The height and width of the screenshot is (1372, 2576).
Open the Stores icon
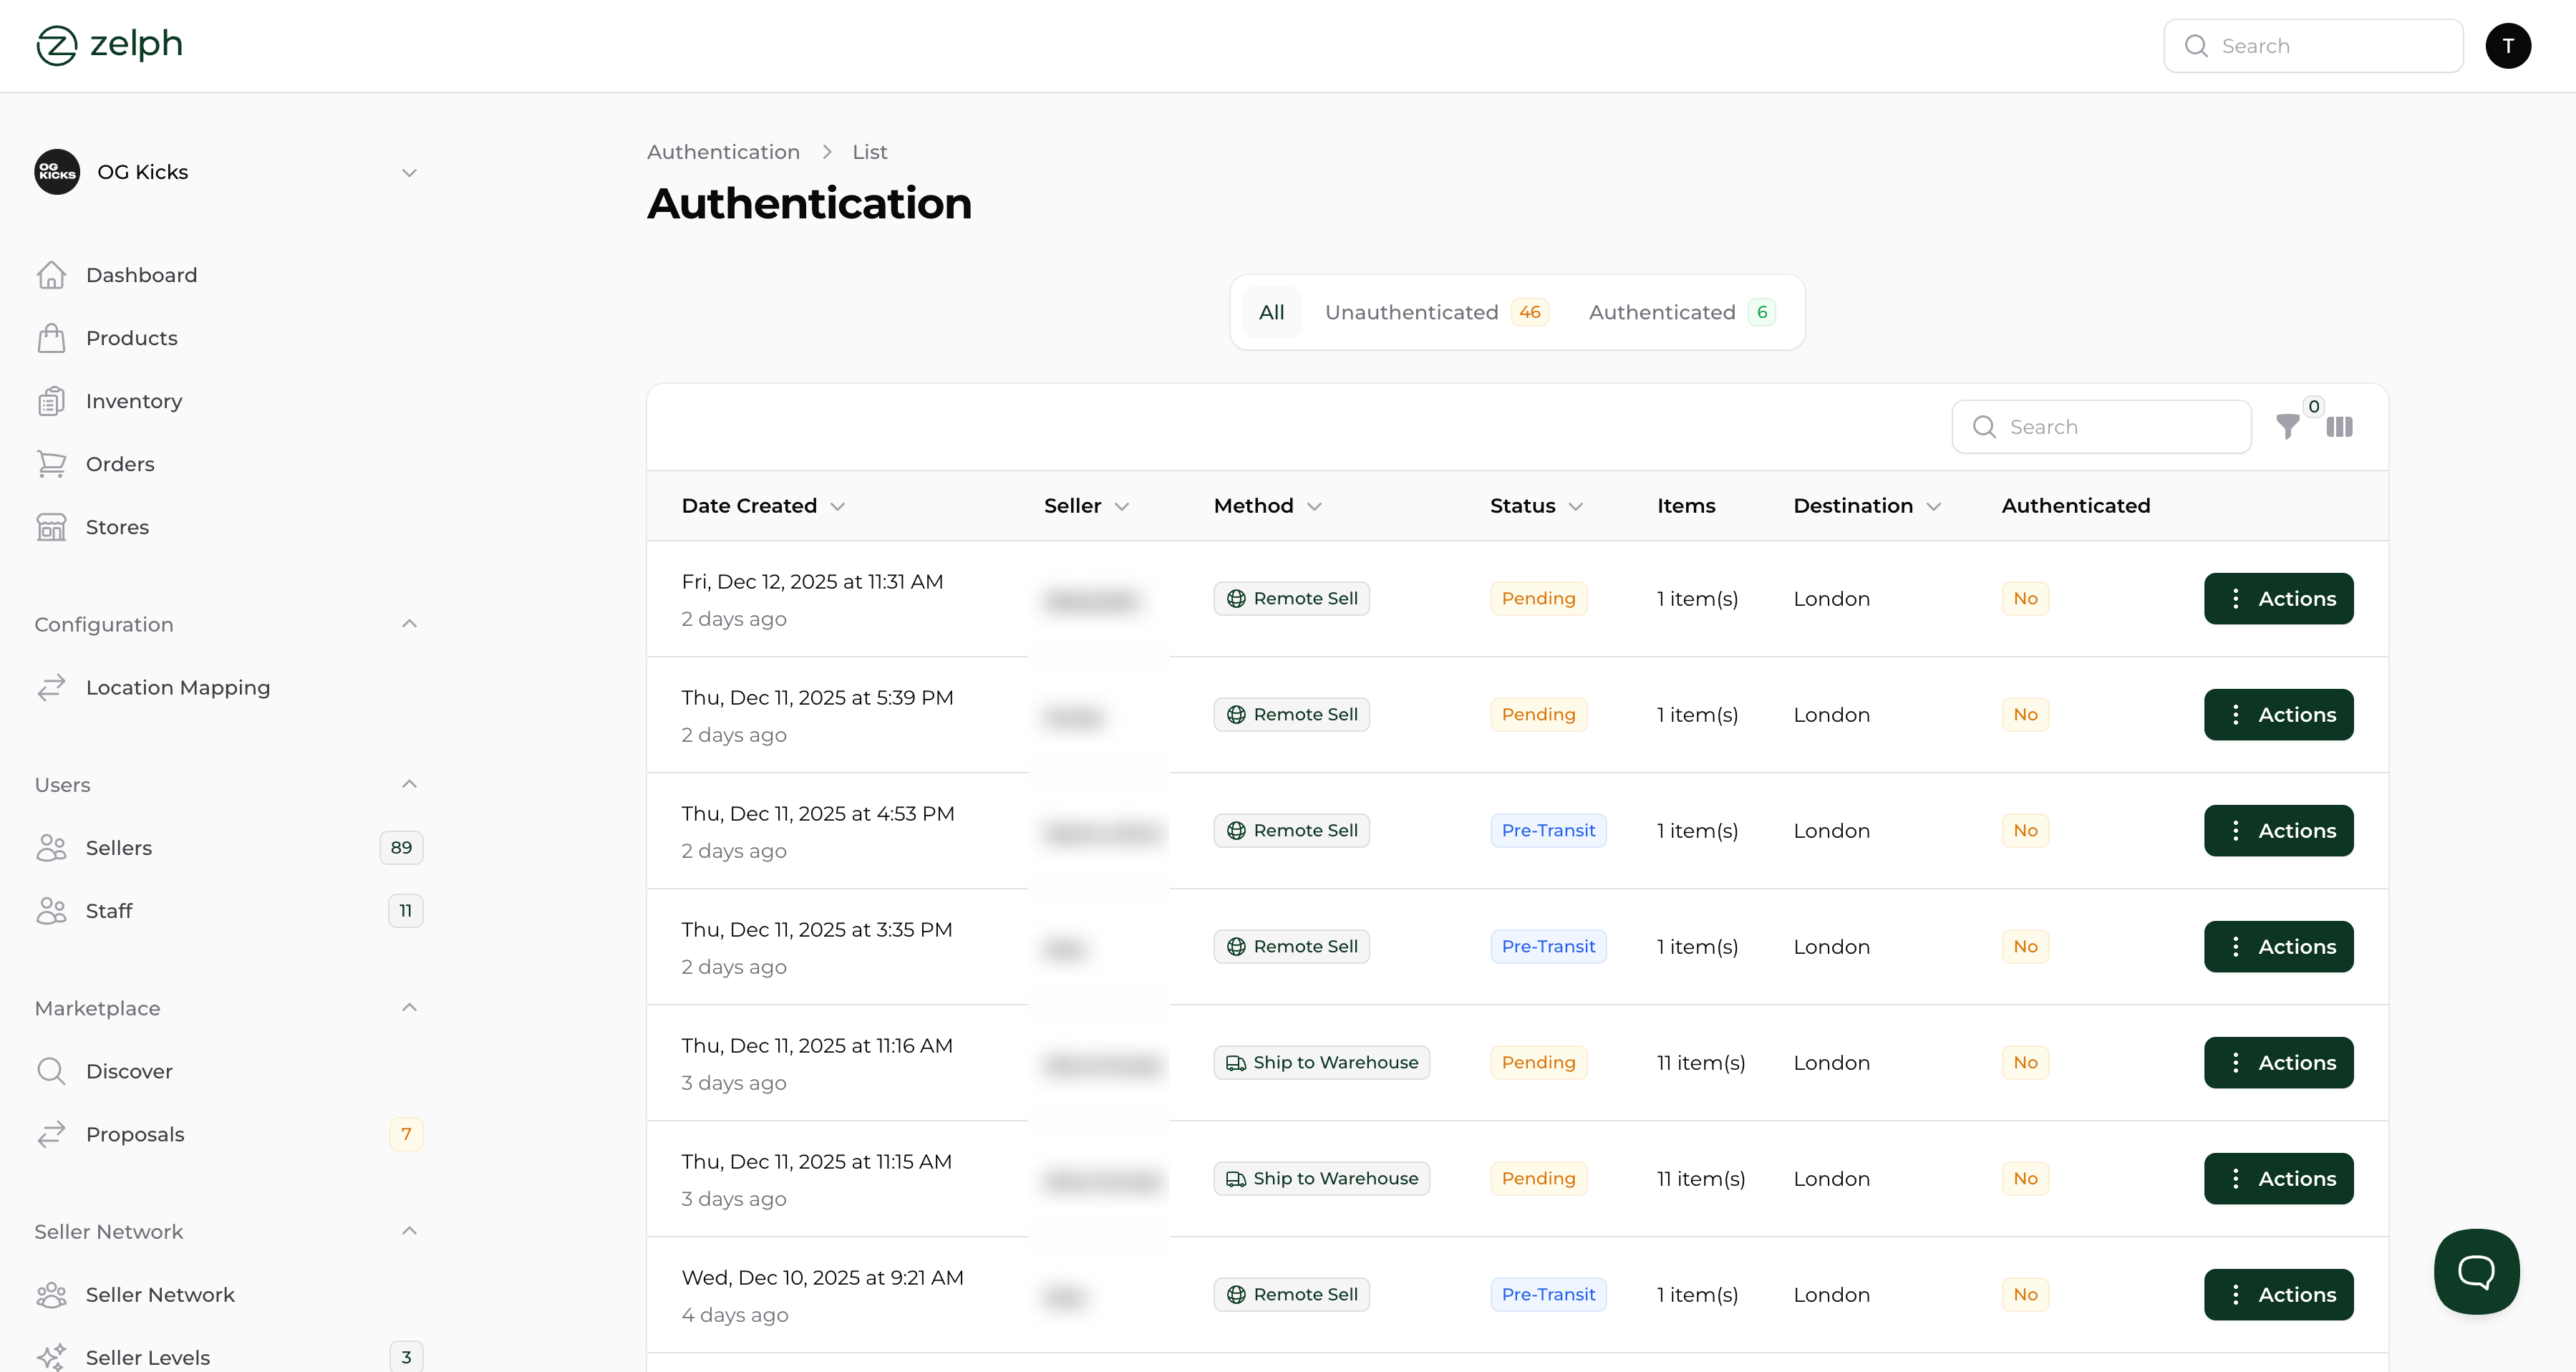[x=53, y=526]
